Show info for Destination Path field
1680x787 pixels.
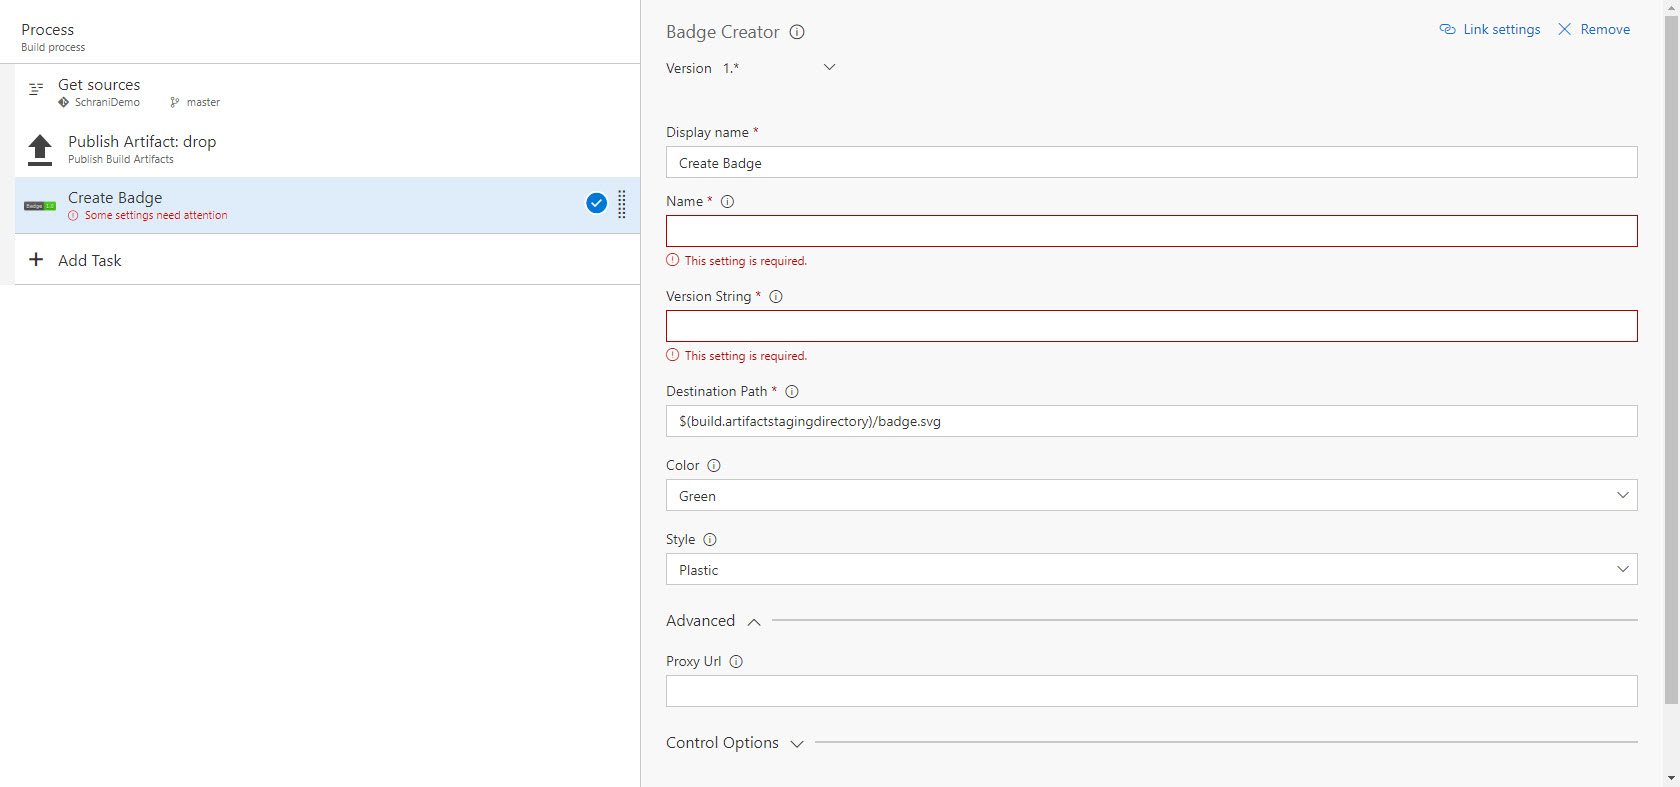pyautogui.click(x=792, y=392)
